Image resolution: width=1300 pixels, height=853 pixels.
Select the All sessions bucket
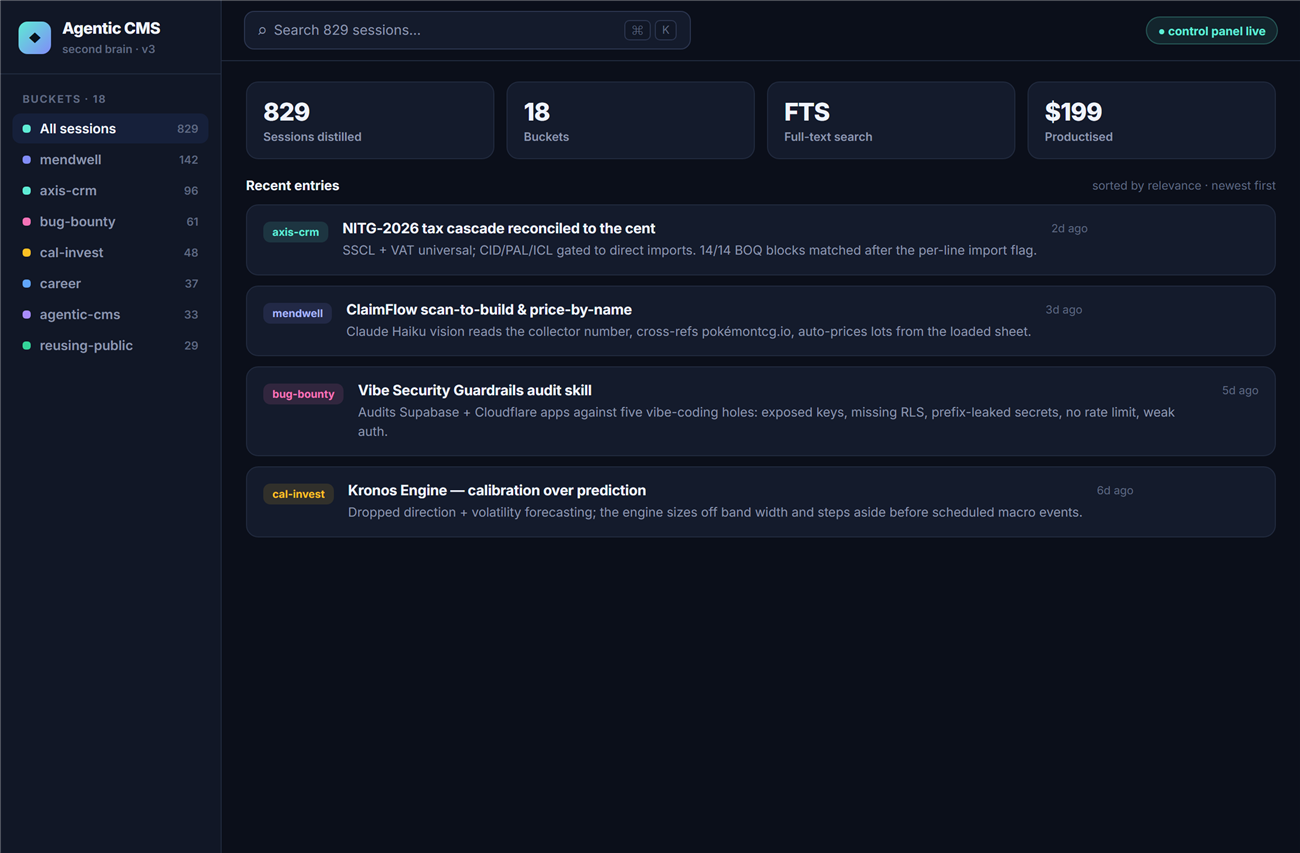tap(110, 129)
